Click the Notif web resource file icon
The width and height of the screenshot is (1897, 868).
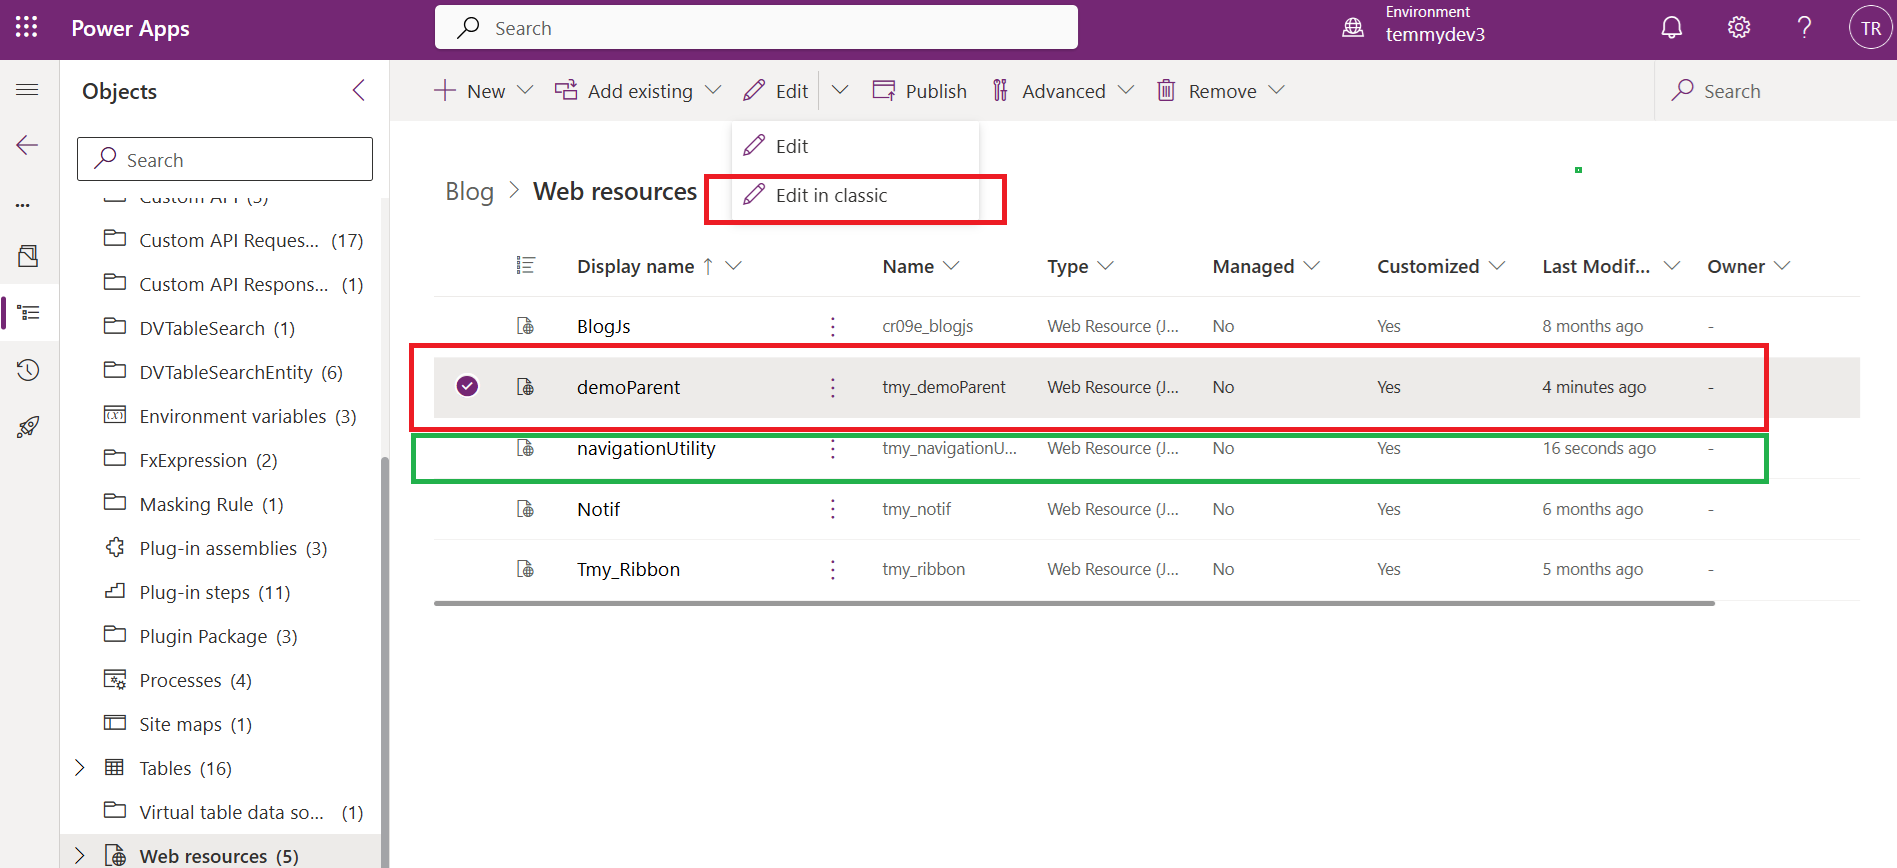point(525,509)
